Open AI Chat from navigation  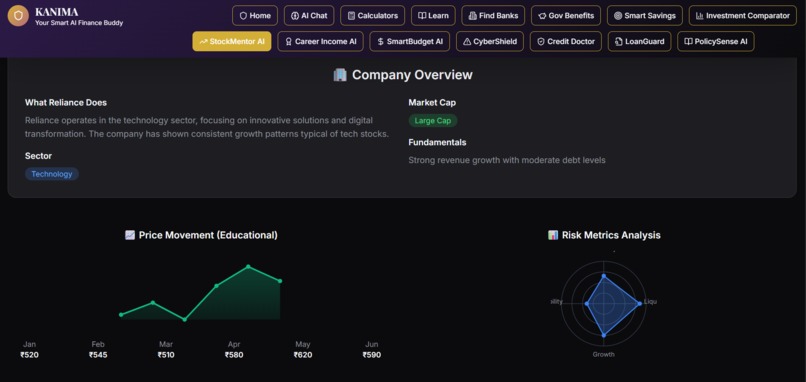click(309, 15)
